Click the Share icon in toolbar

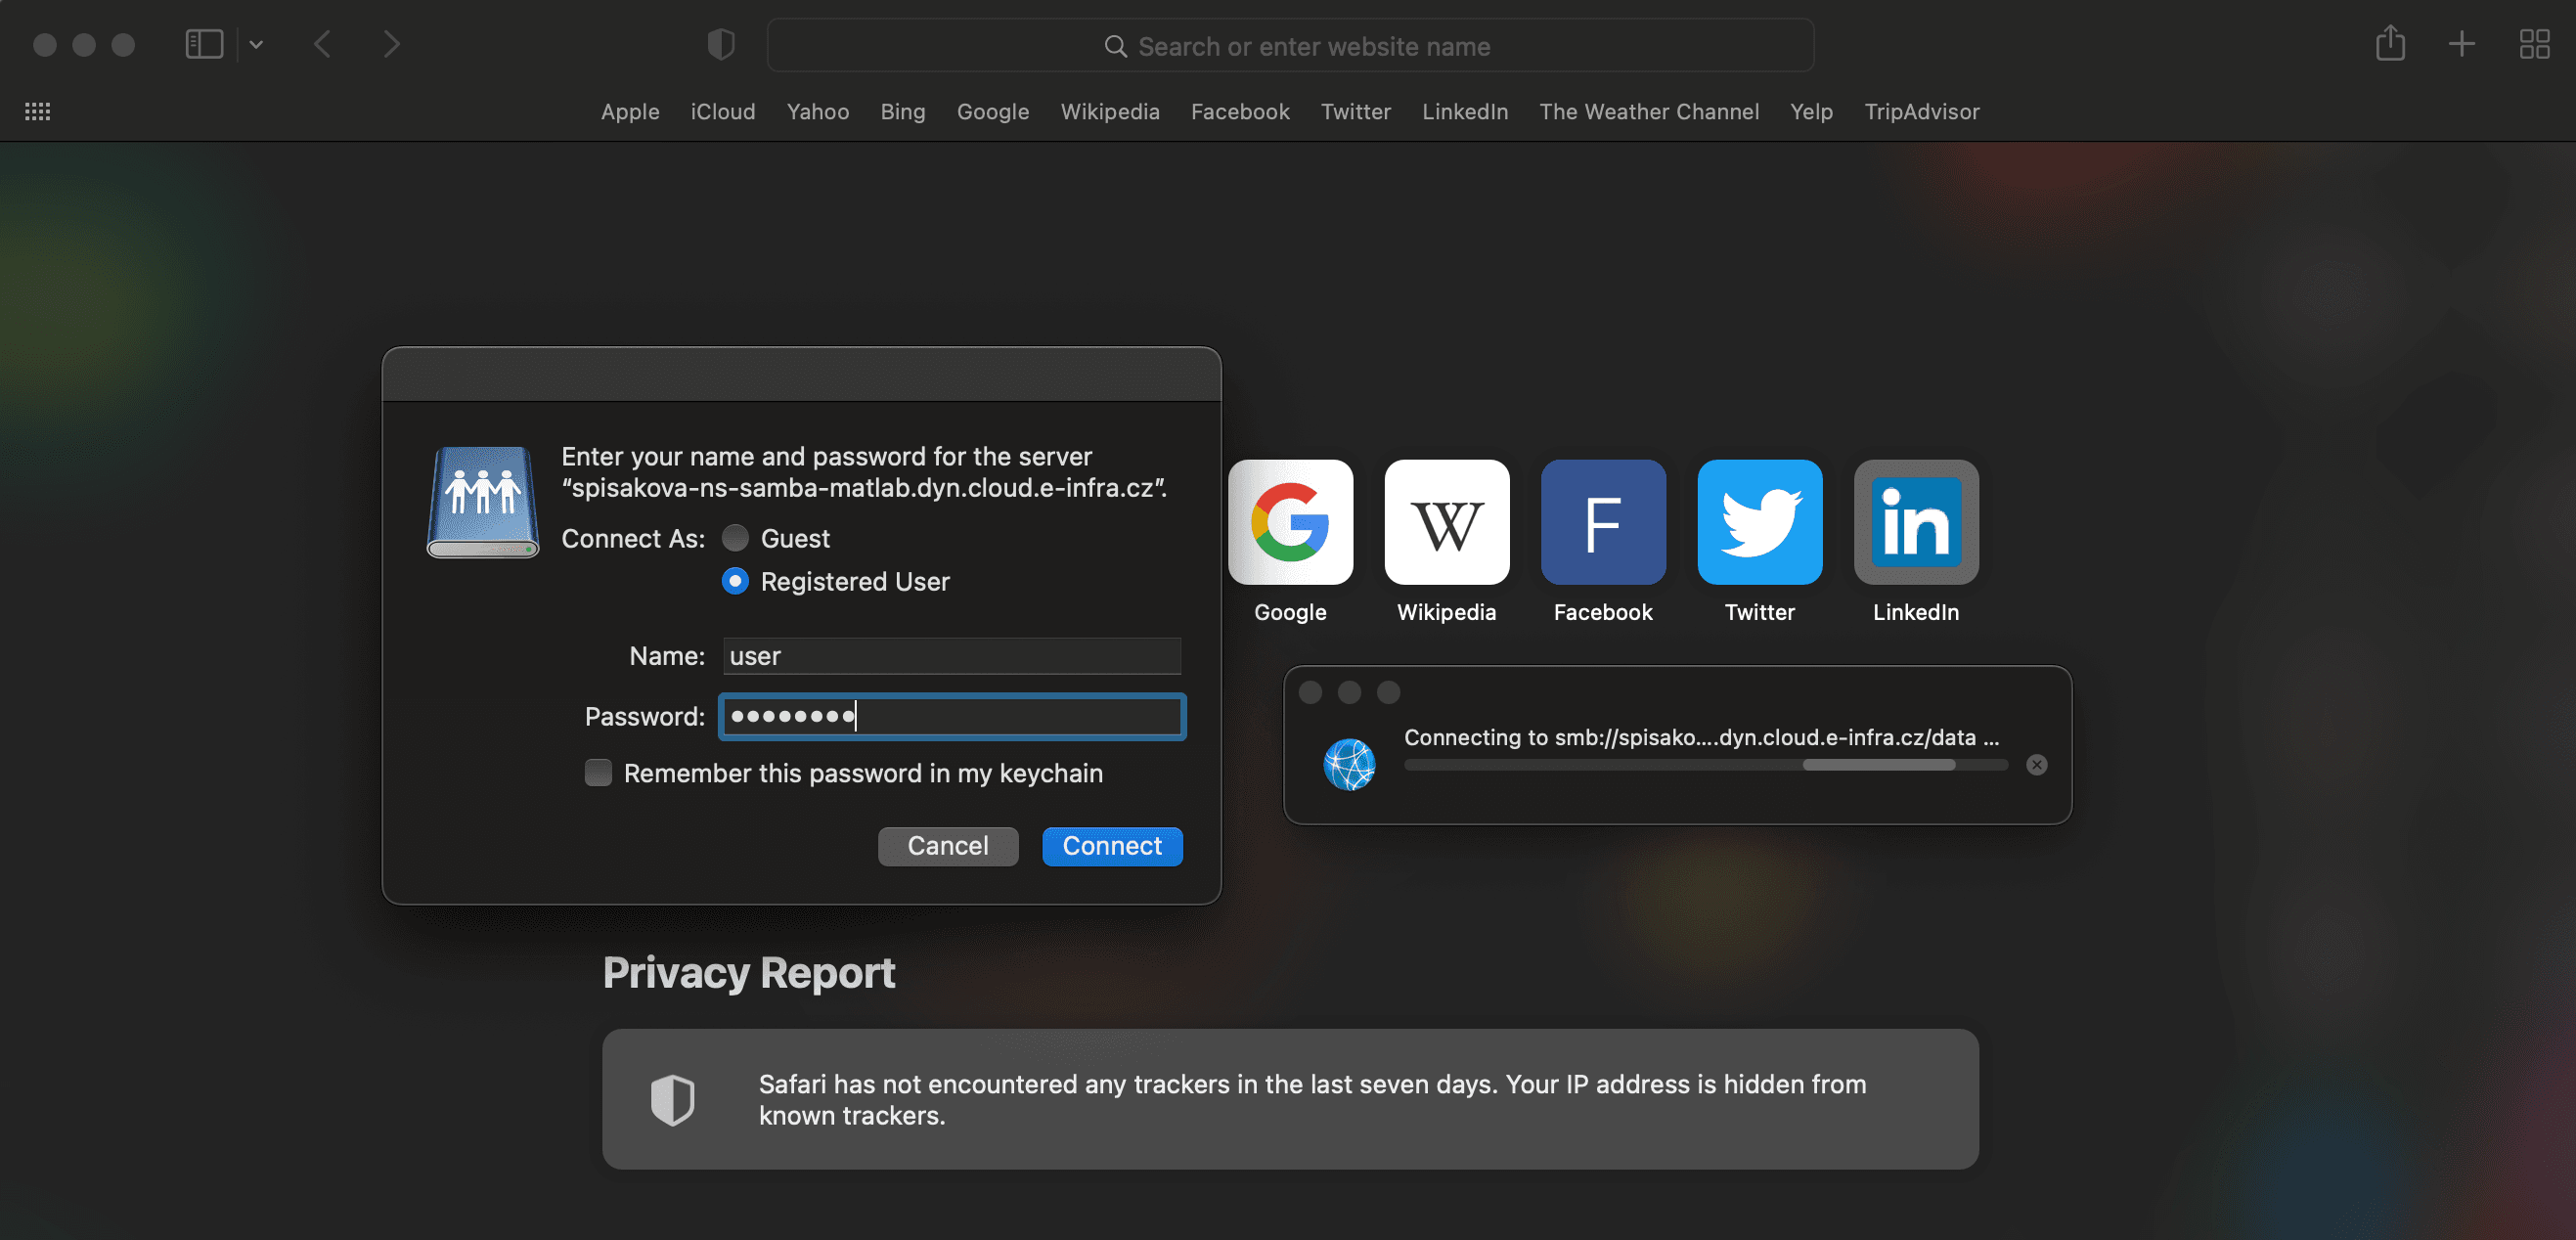pyautogui.click(x=2390, y=44)
